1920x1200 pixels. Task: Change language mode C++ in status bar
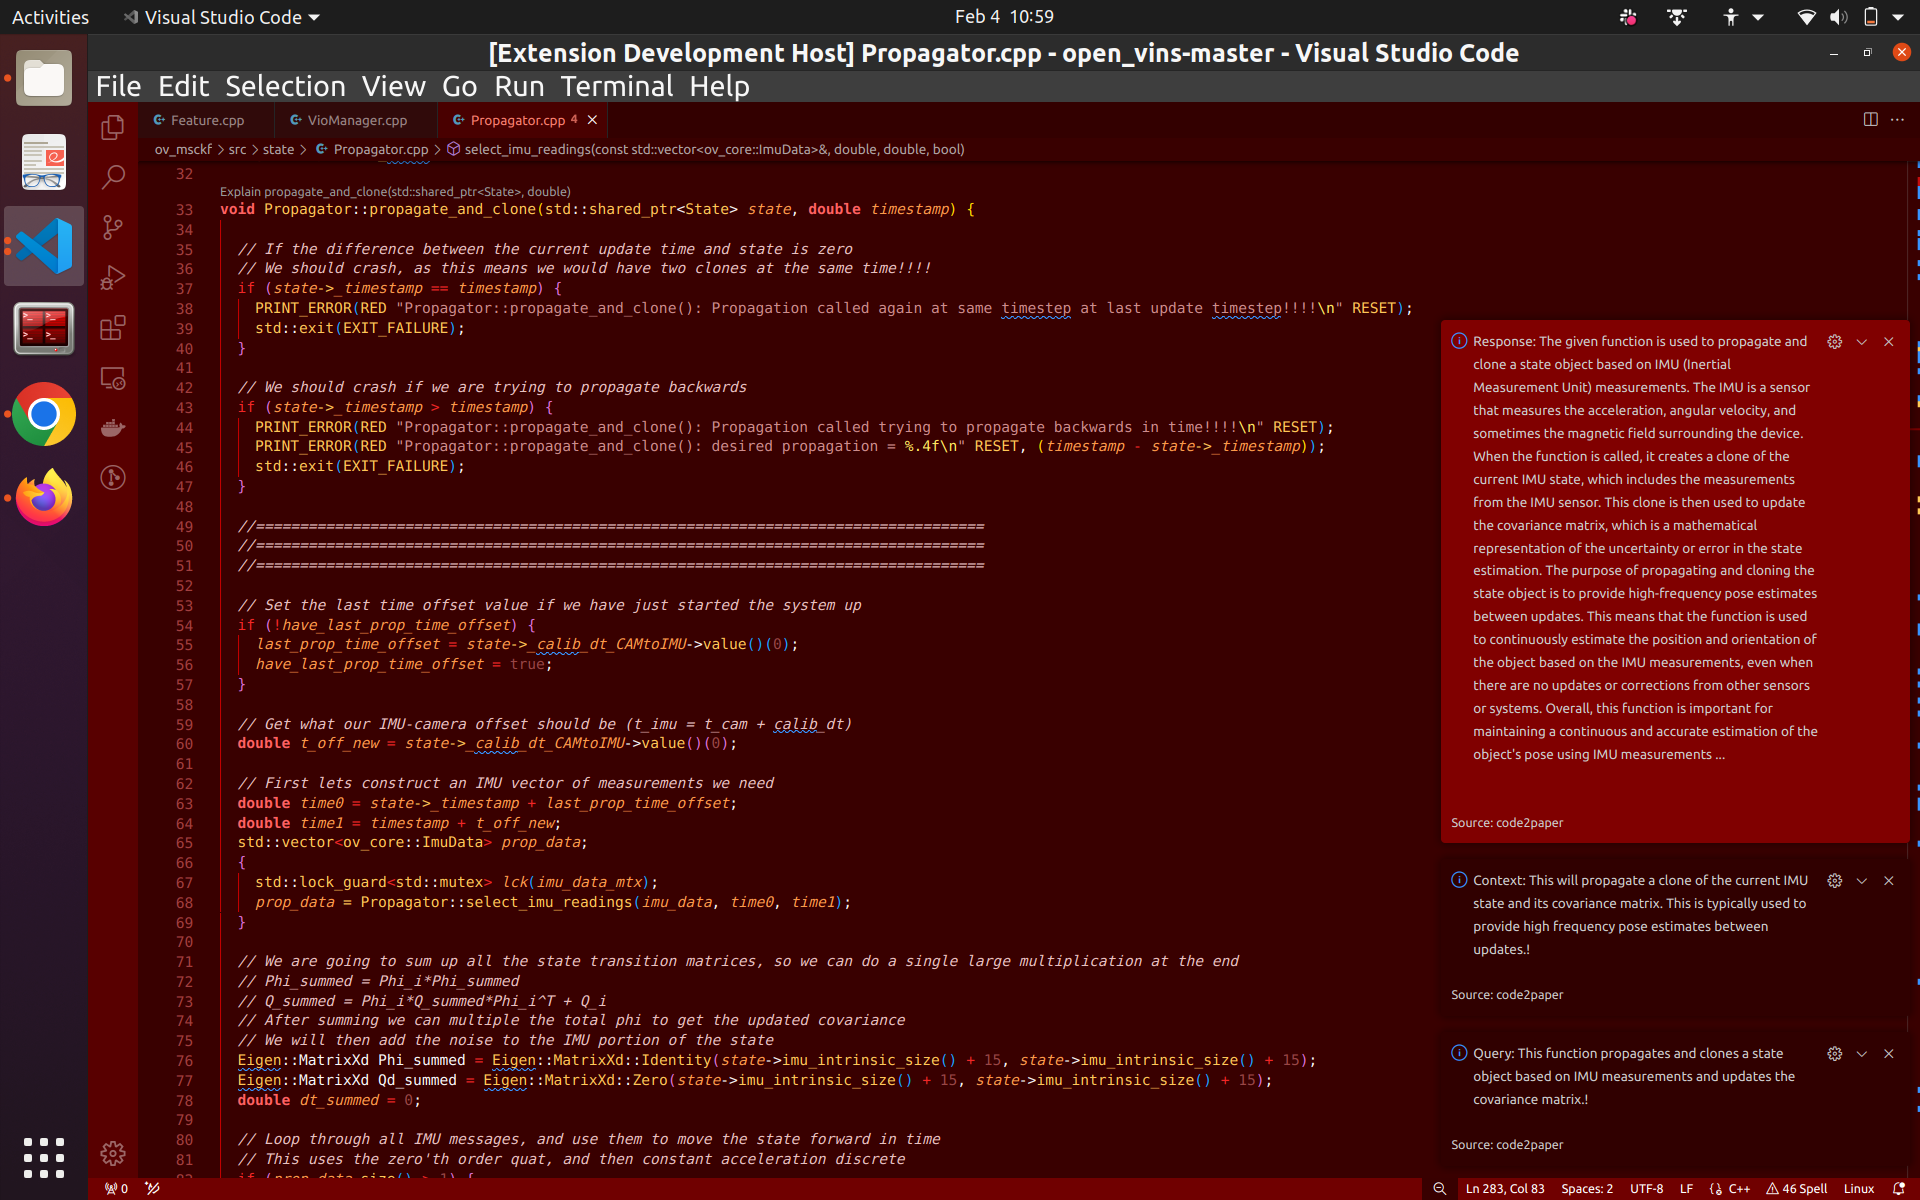(1738, 1189)
